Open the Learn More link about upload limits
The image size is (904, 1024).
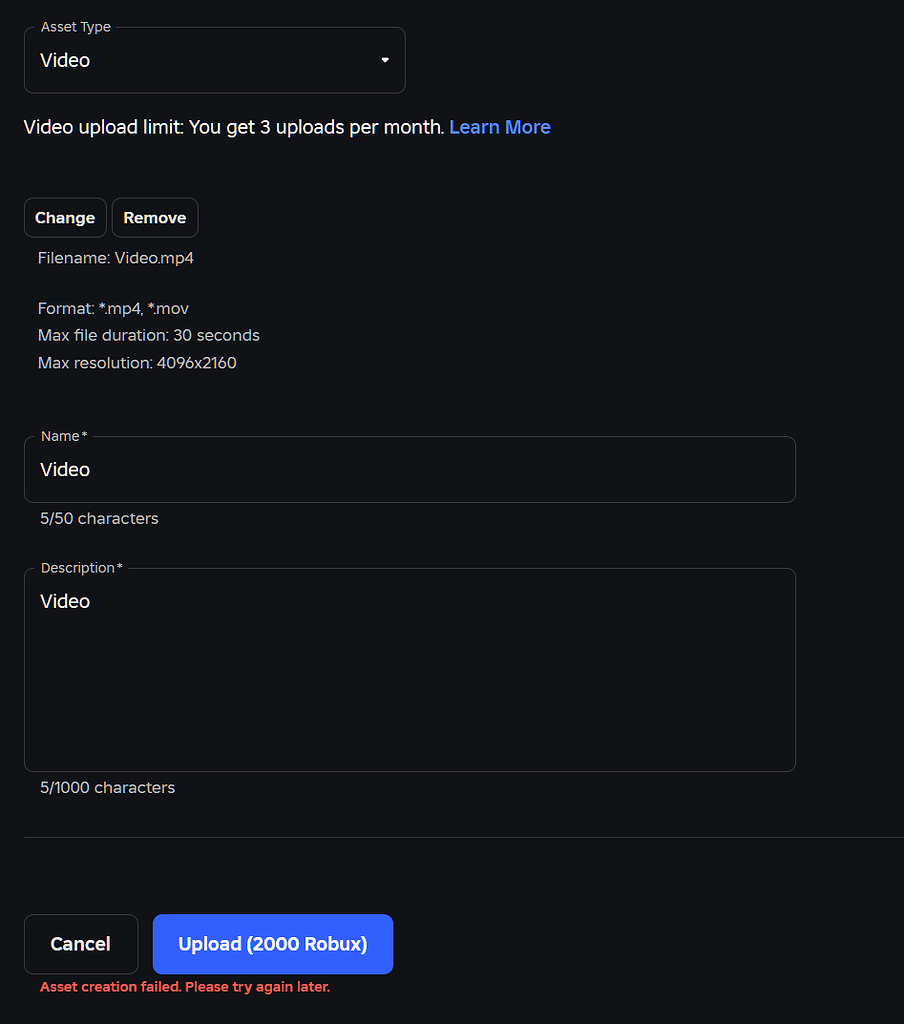pyautogui.click(x=500, y=127)
